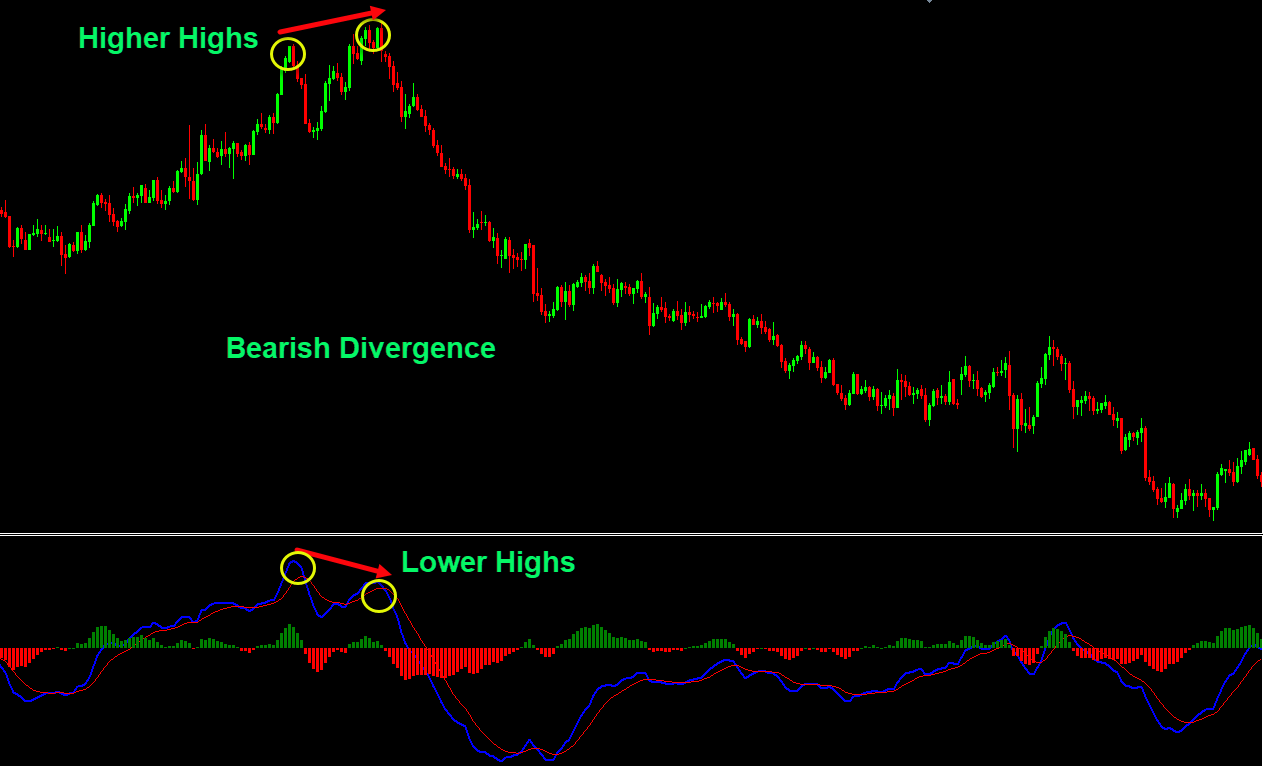The height and width of the screenshot is (766, 1263).
Task: Select the first yellow circle on price chart
Action: click(288, 53)
